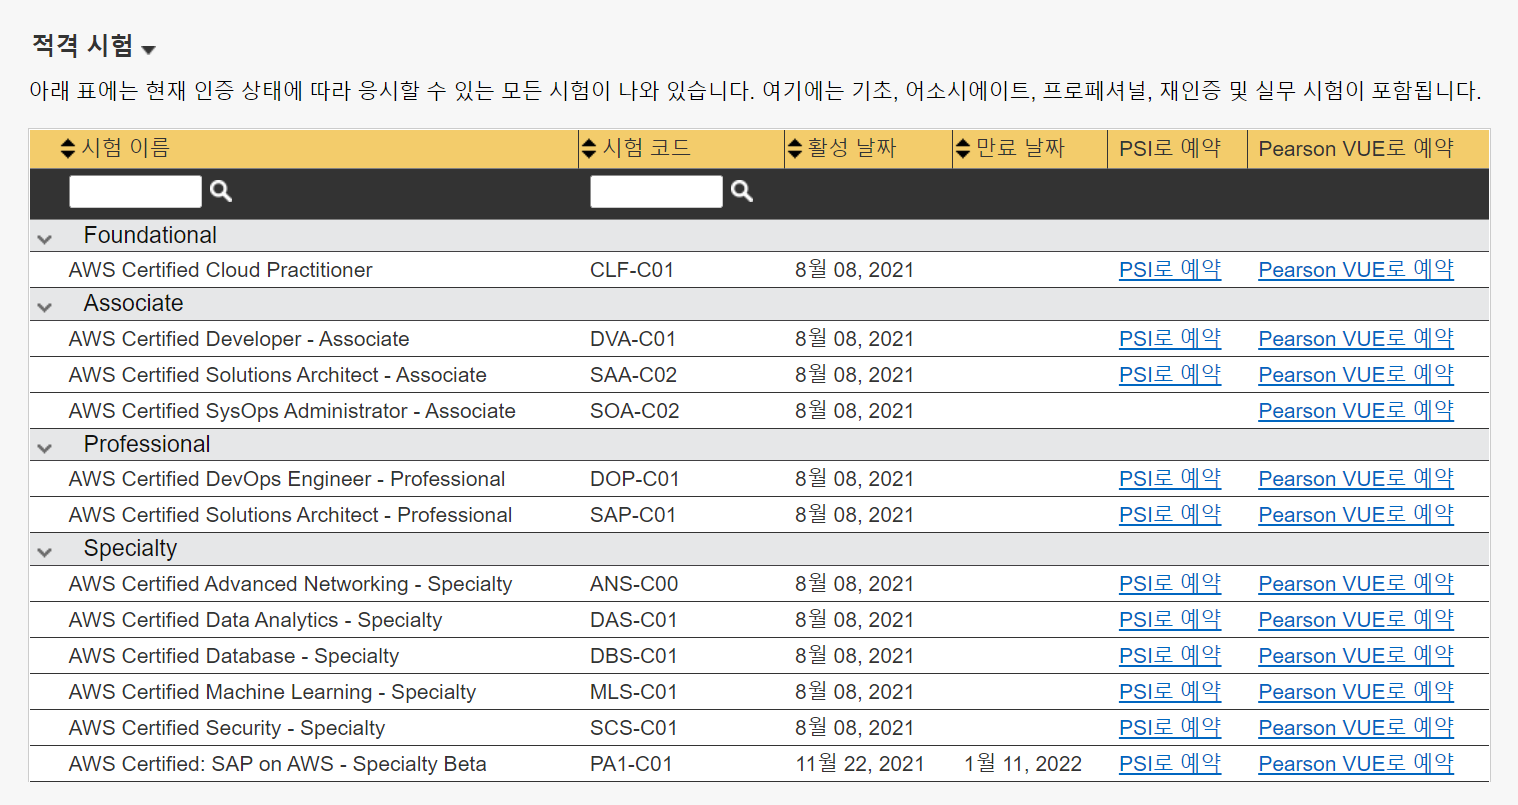This screenshot has width=1518, height=805.
Task: Click the Foundational group label
Action: 150,235
